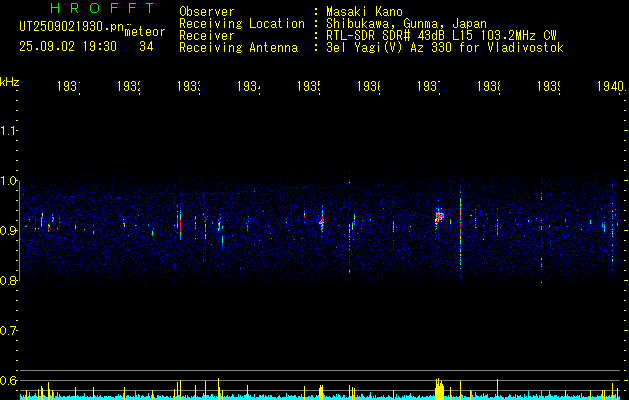629x400 pixels.
Task: Click the tall yellow power peak below 1937
Action: 440,388
